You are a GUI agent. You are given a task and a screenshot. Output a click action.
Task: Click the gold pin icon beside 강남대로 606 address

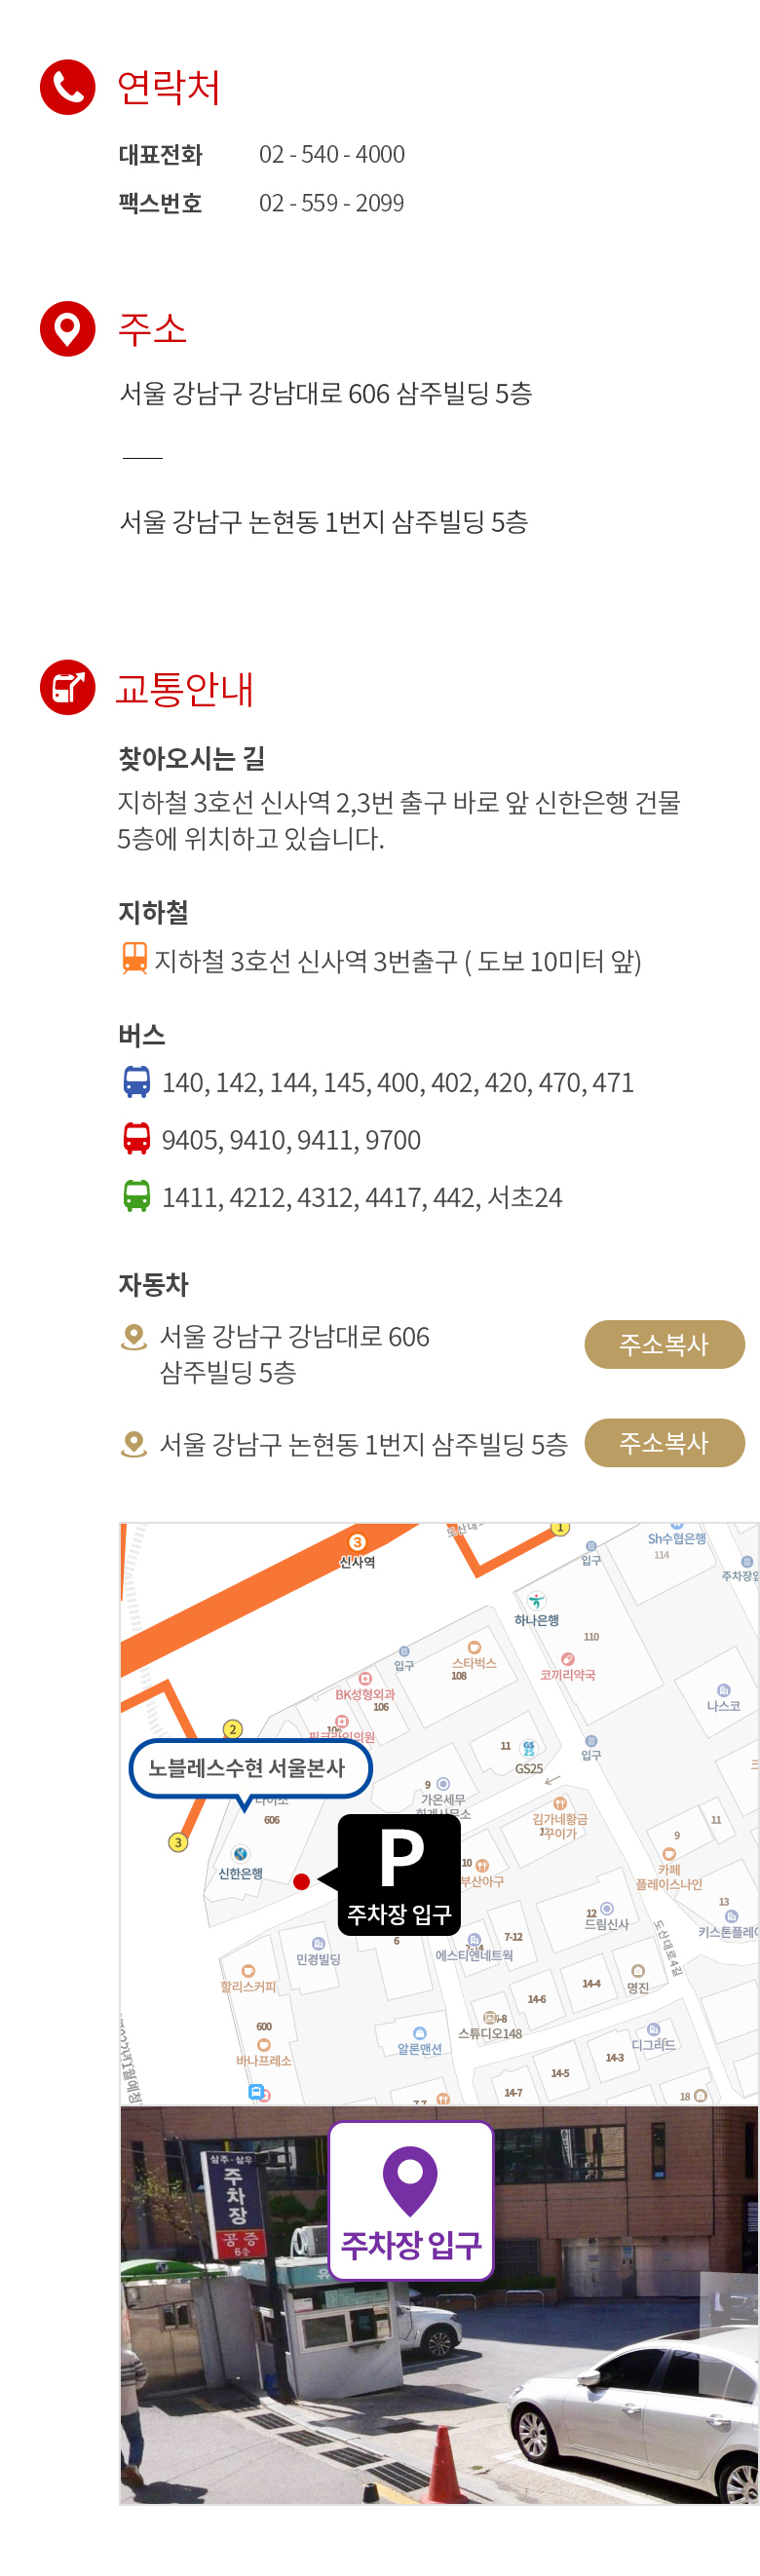coord(133,1336)
